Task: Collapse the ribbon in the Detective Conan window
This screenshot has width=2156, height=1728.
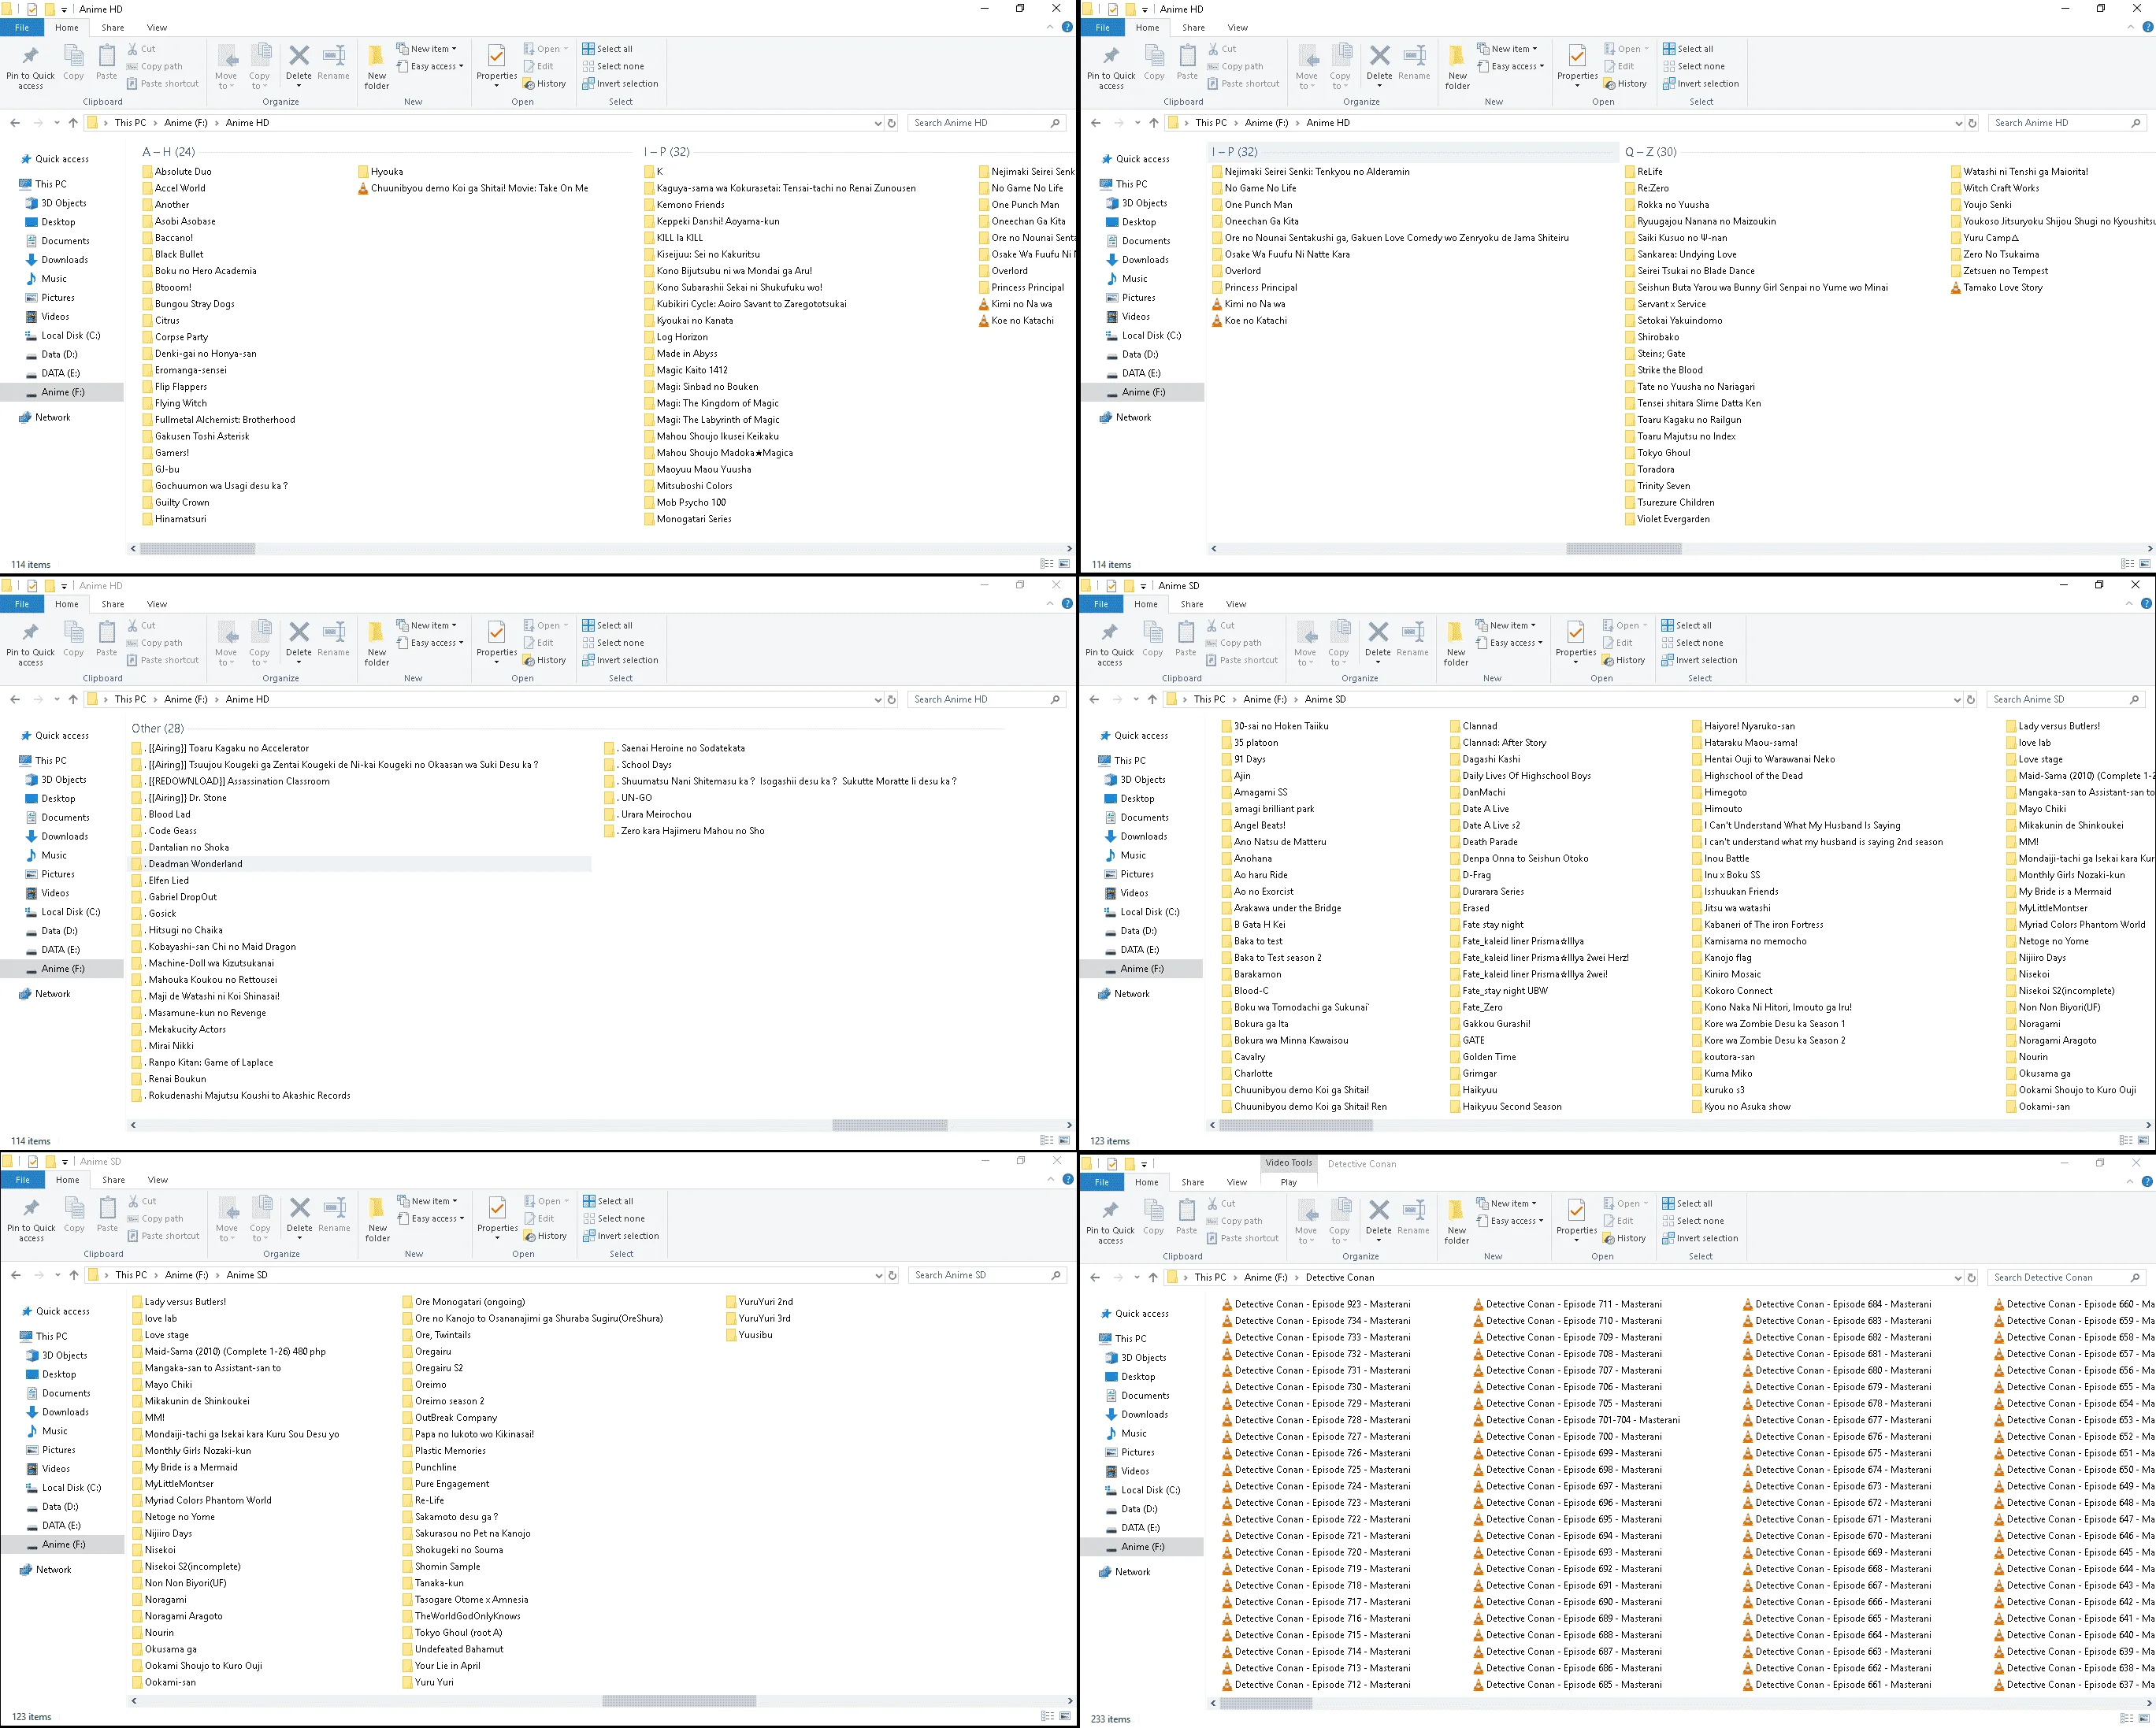Action: point(2130,1181)
